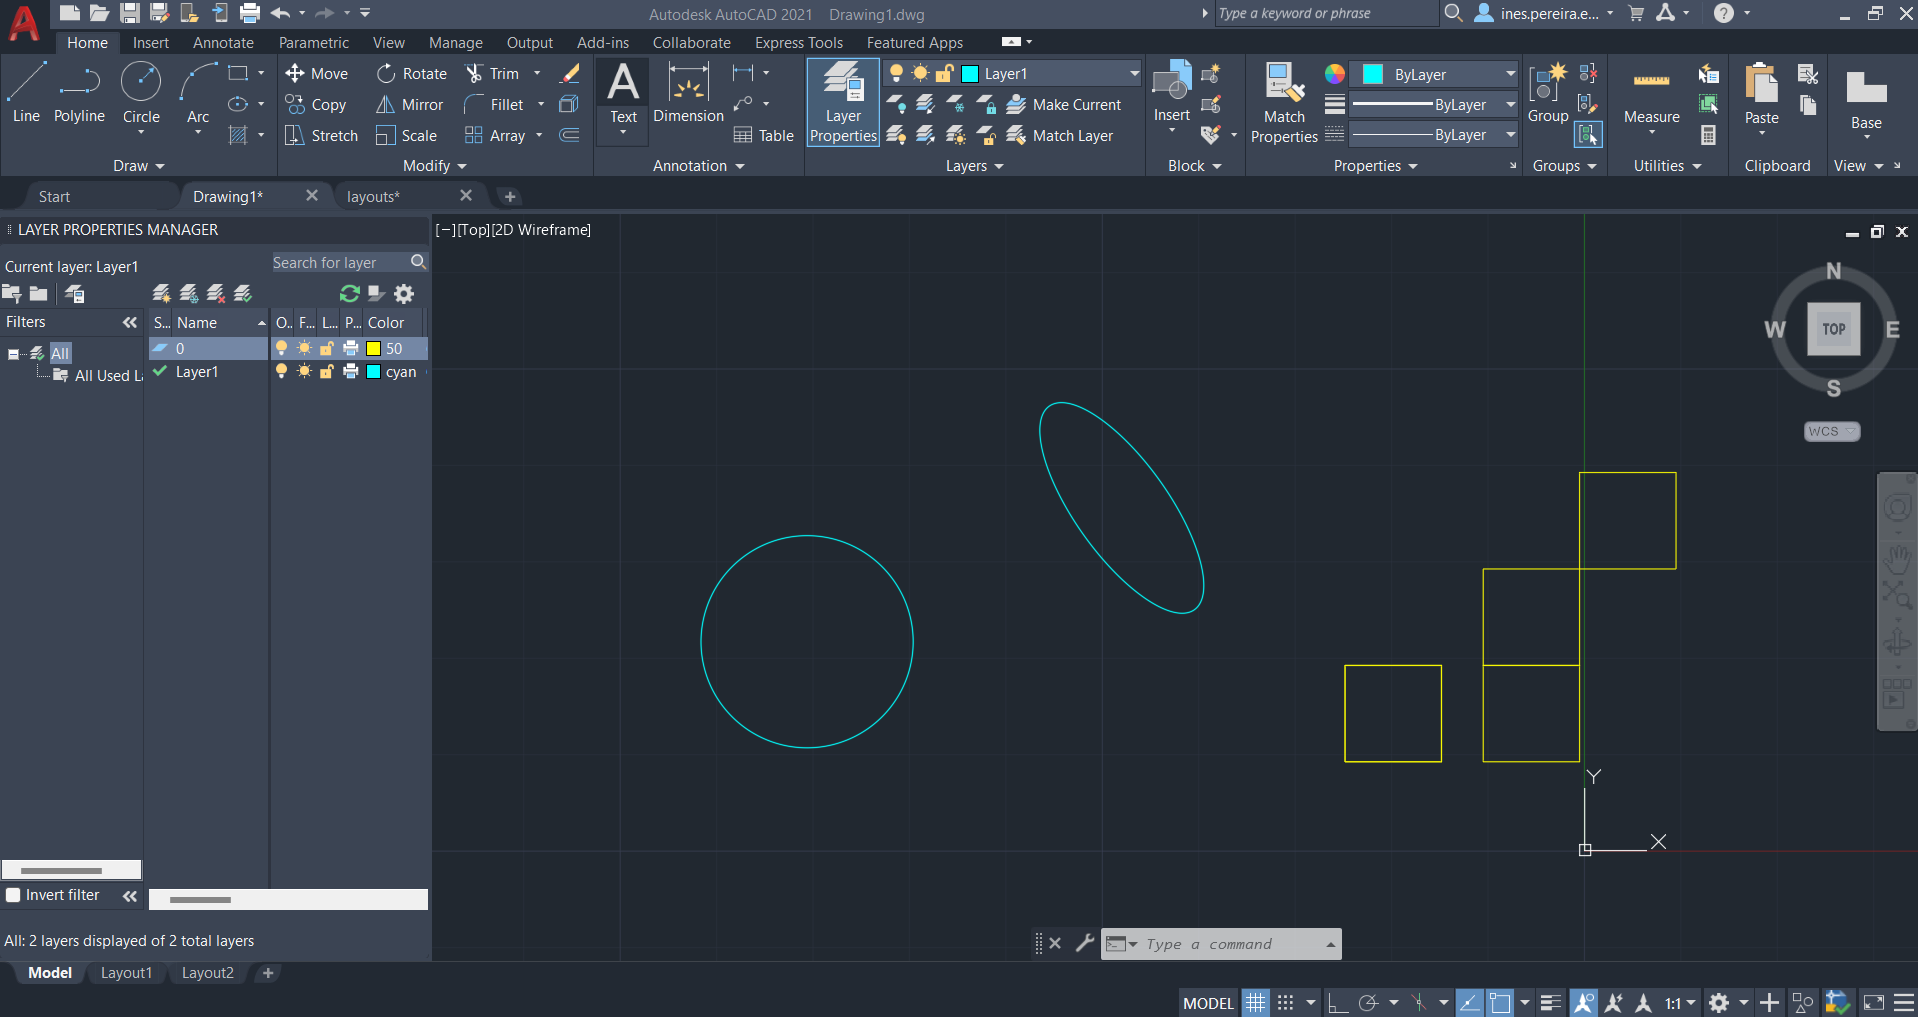Viewport: 1918px width, 1017px height.
Task: Toggle lock icon for Layer1
Action: pyautogui.click(x=326, y=371)
